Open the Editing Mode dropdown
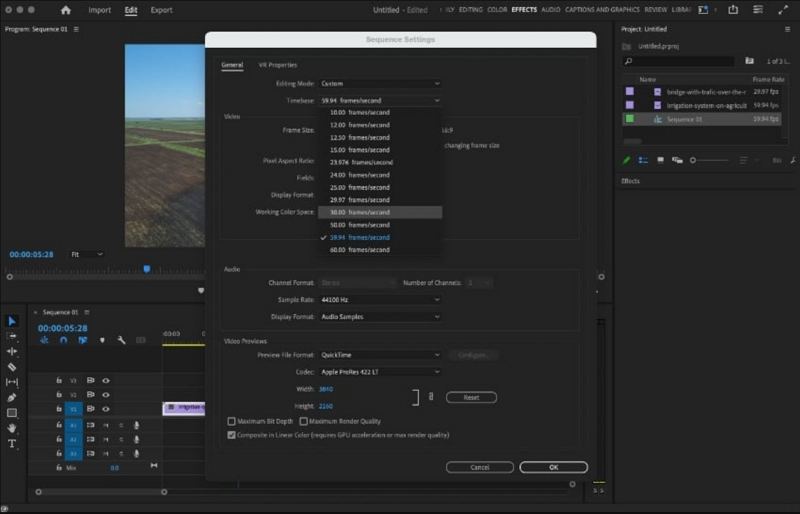The width and height of the screenshot is (800, 514). [380, 83]
